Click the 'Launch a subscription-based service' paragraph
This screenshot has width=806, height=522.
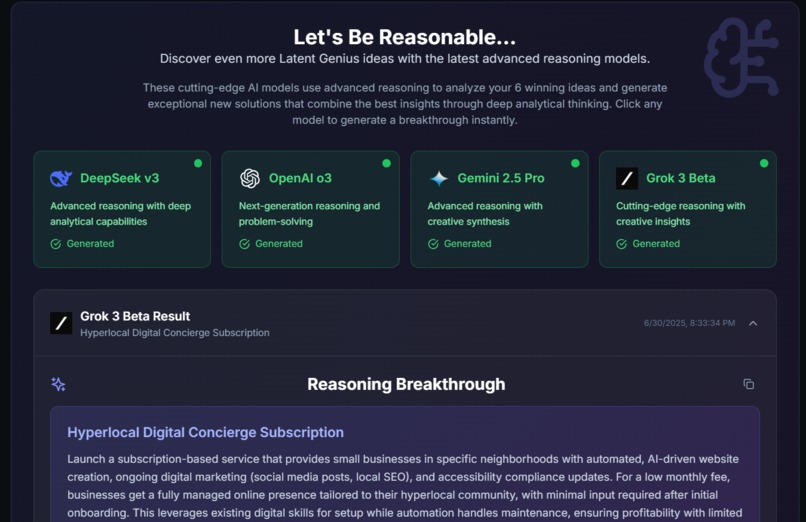click(405, 486)
